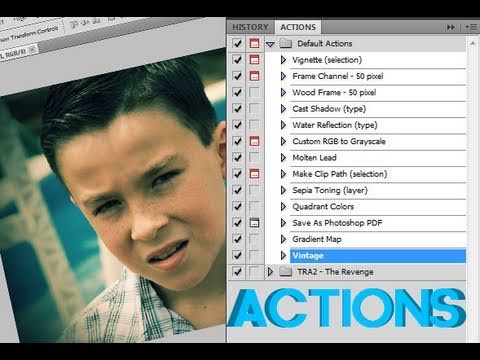Toggle dialog icon for Save As Photoshop PDF

coord(254,223)
